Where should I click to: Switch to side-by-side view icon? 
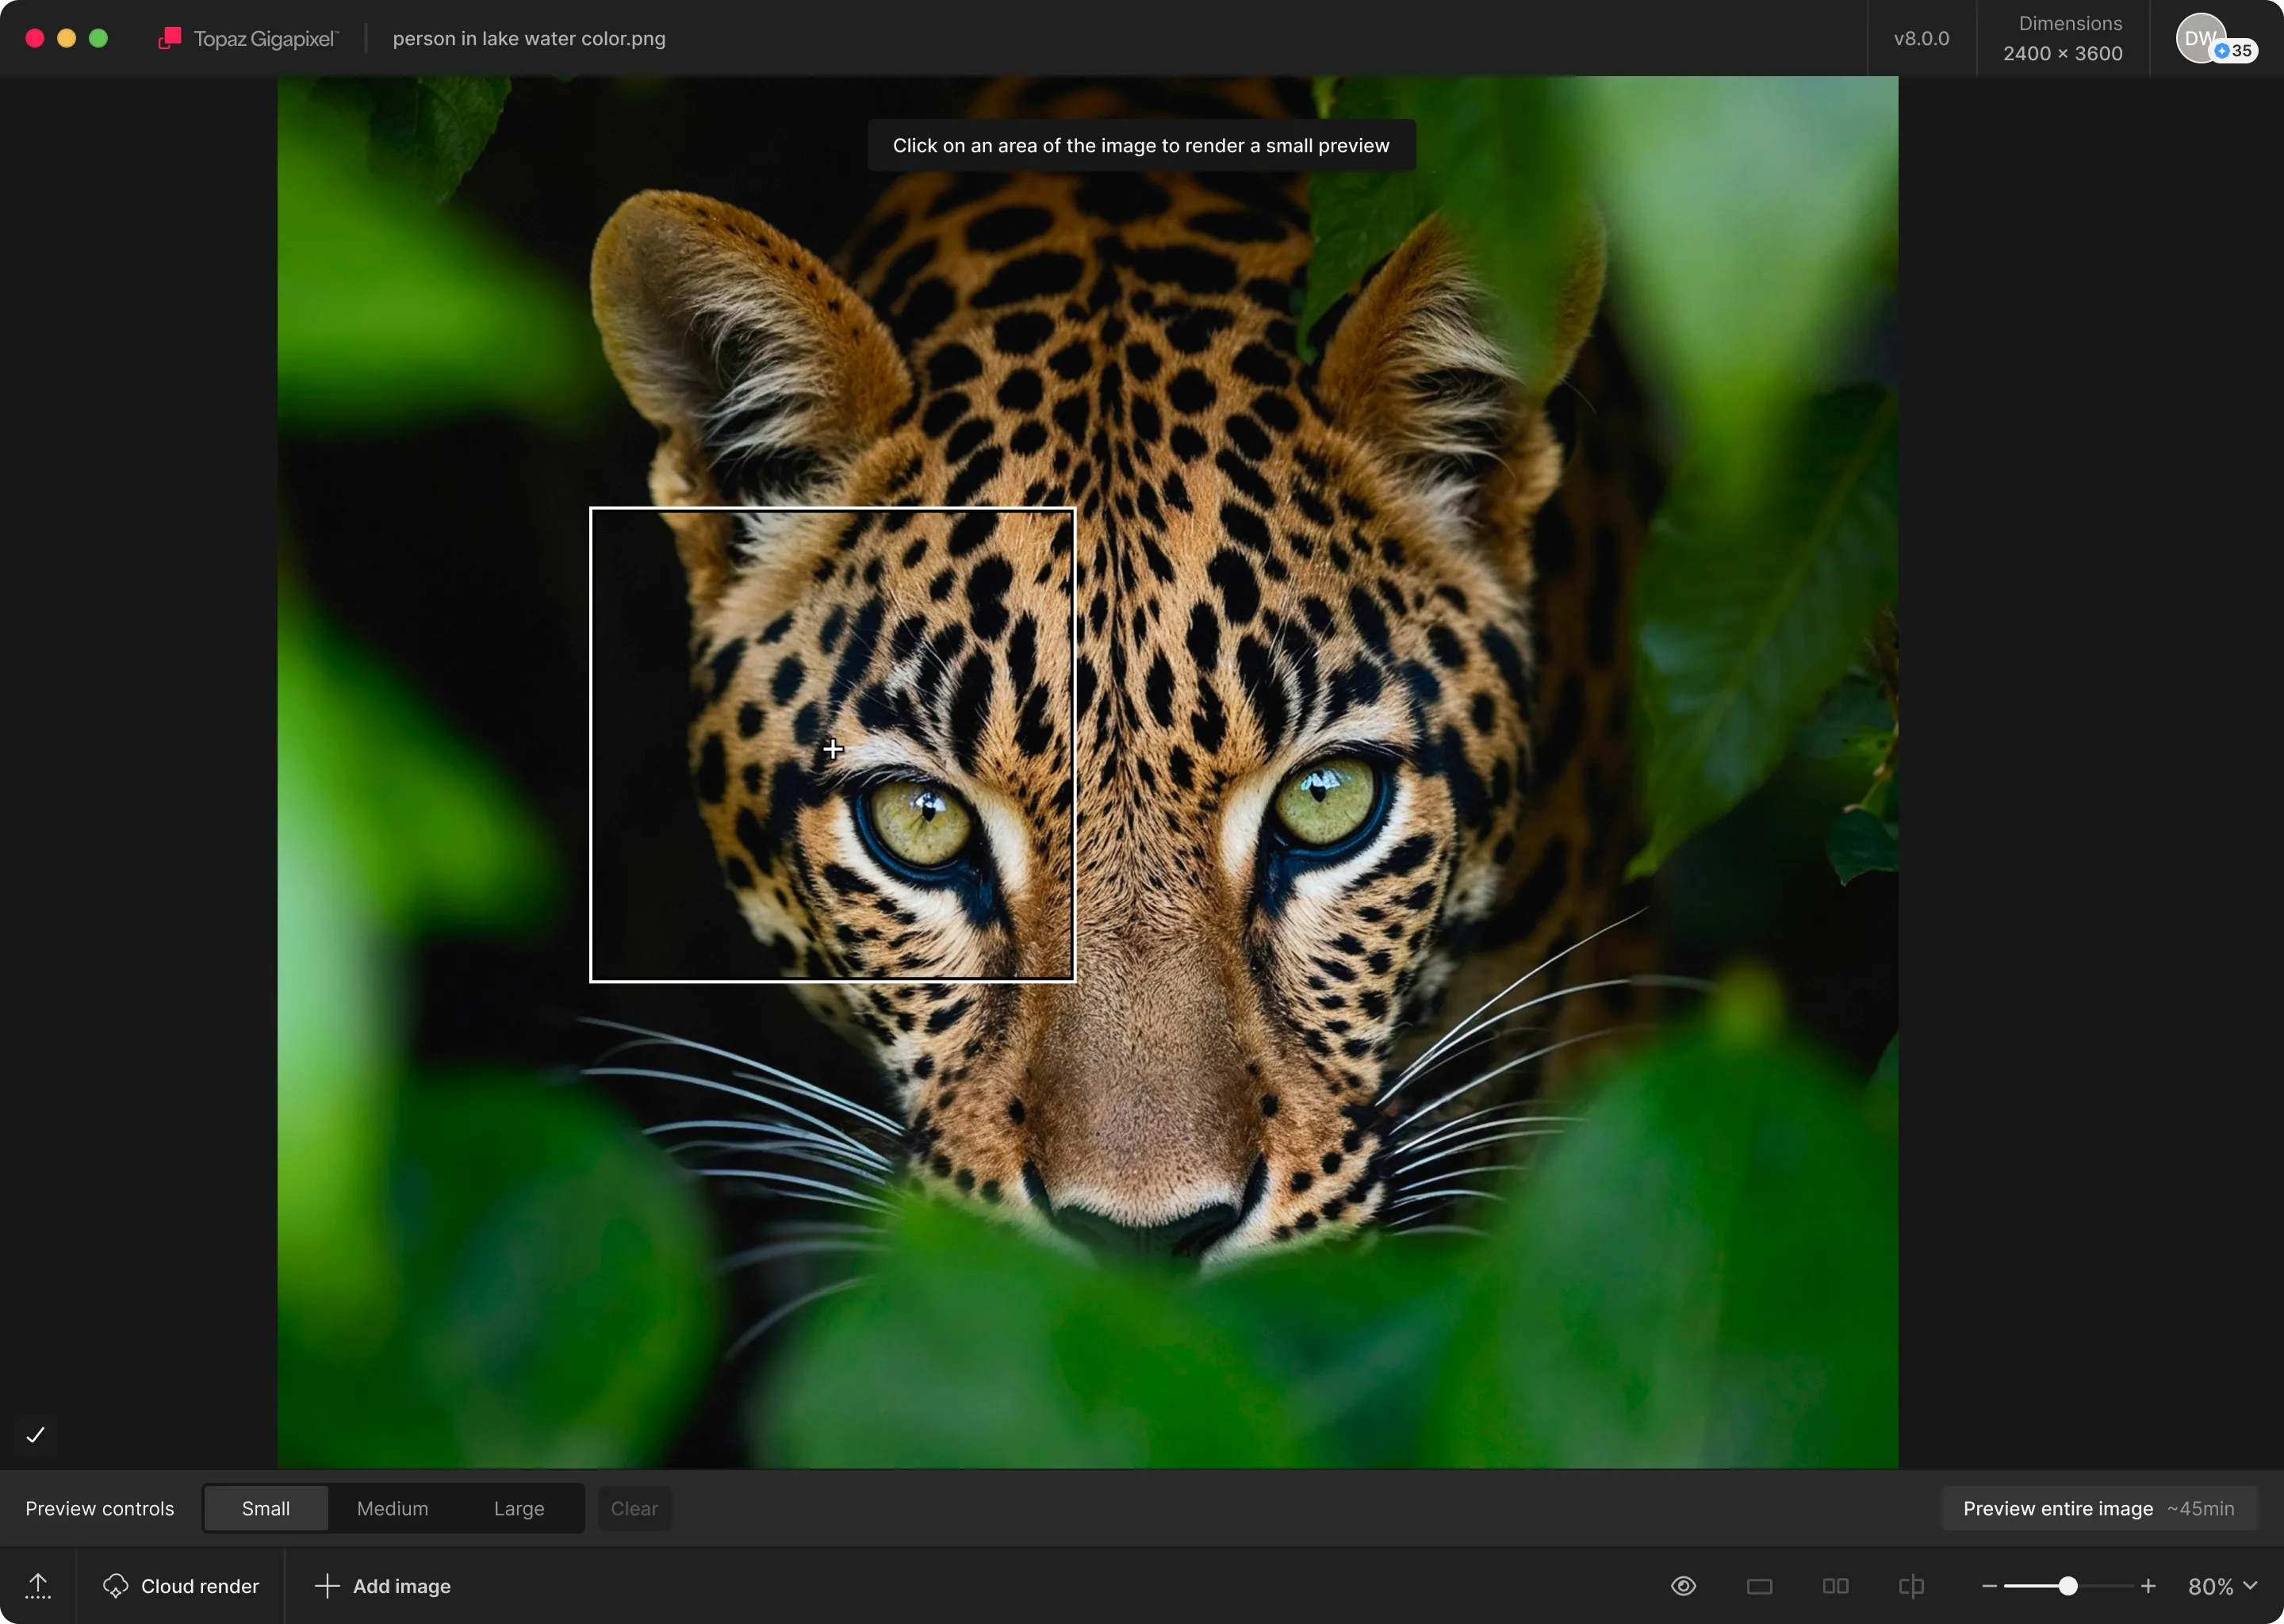click(1835, 1586)
